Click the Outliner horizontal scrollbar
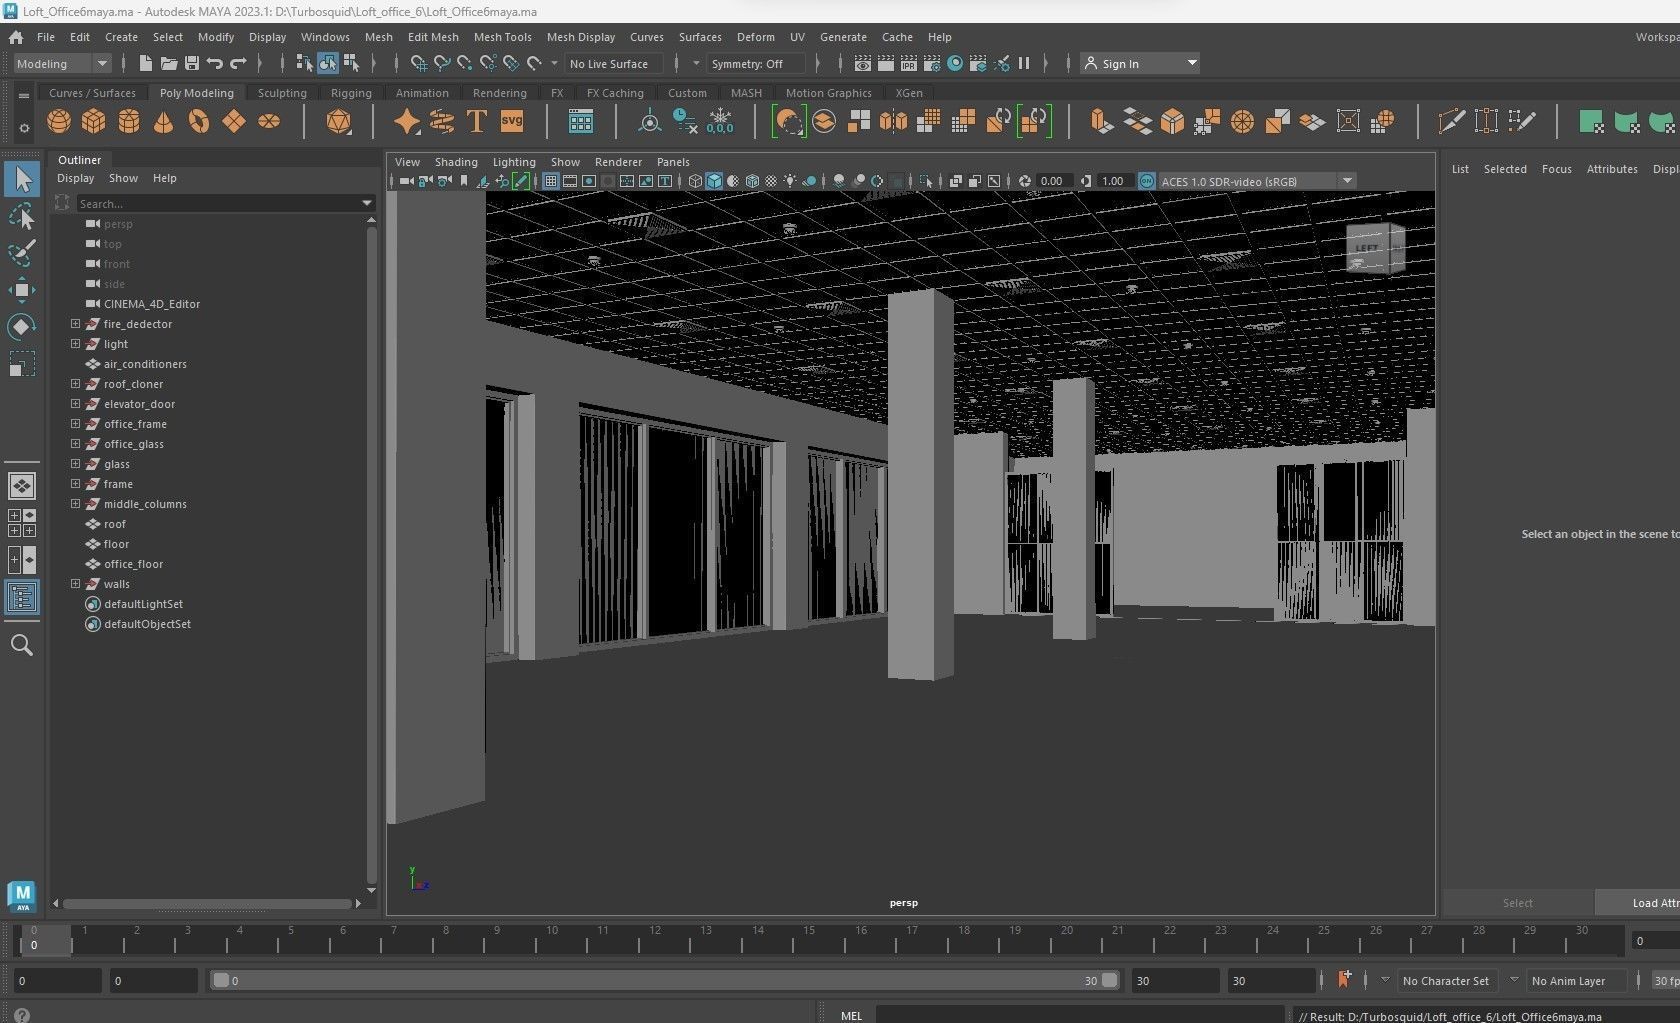This screenshot has width=1680, height=1023. tap(207, 903)
